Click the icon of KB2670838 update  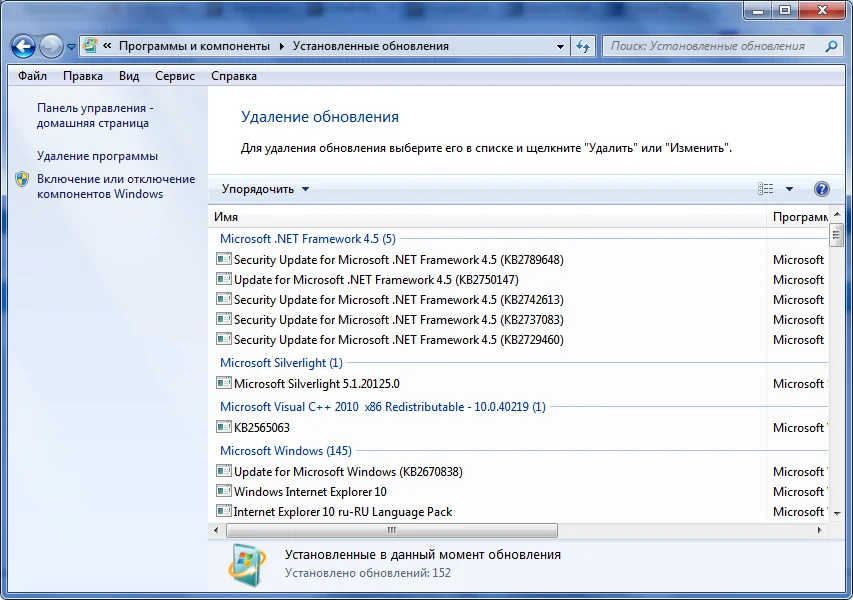224,471
